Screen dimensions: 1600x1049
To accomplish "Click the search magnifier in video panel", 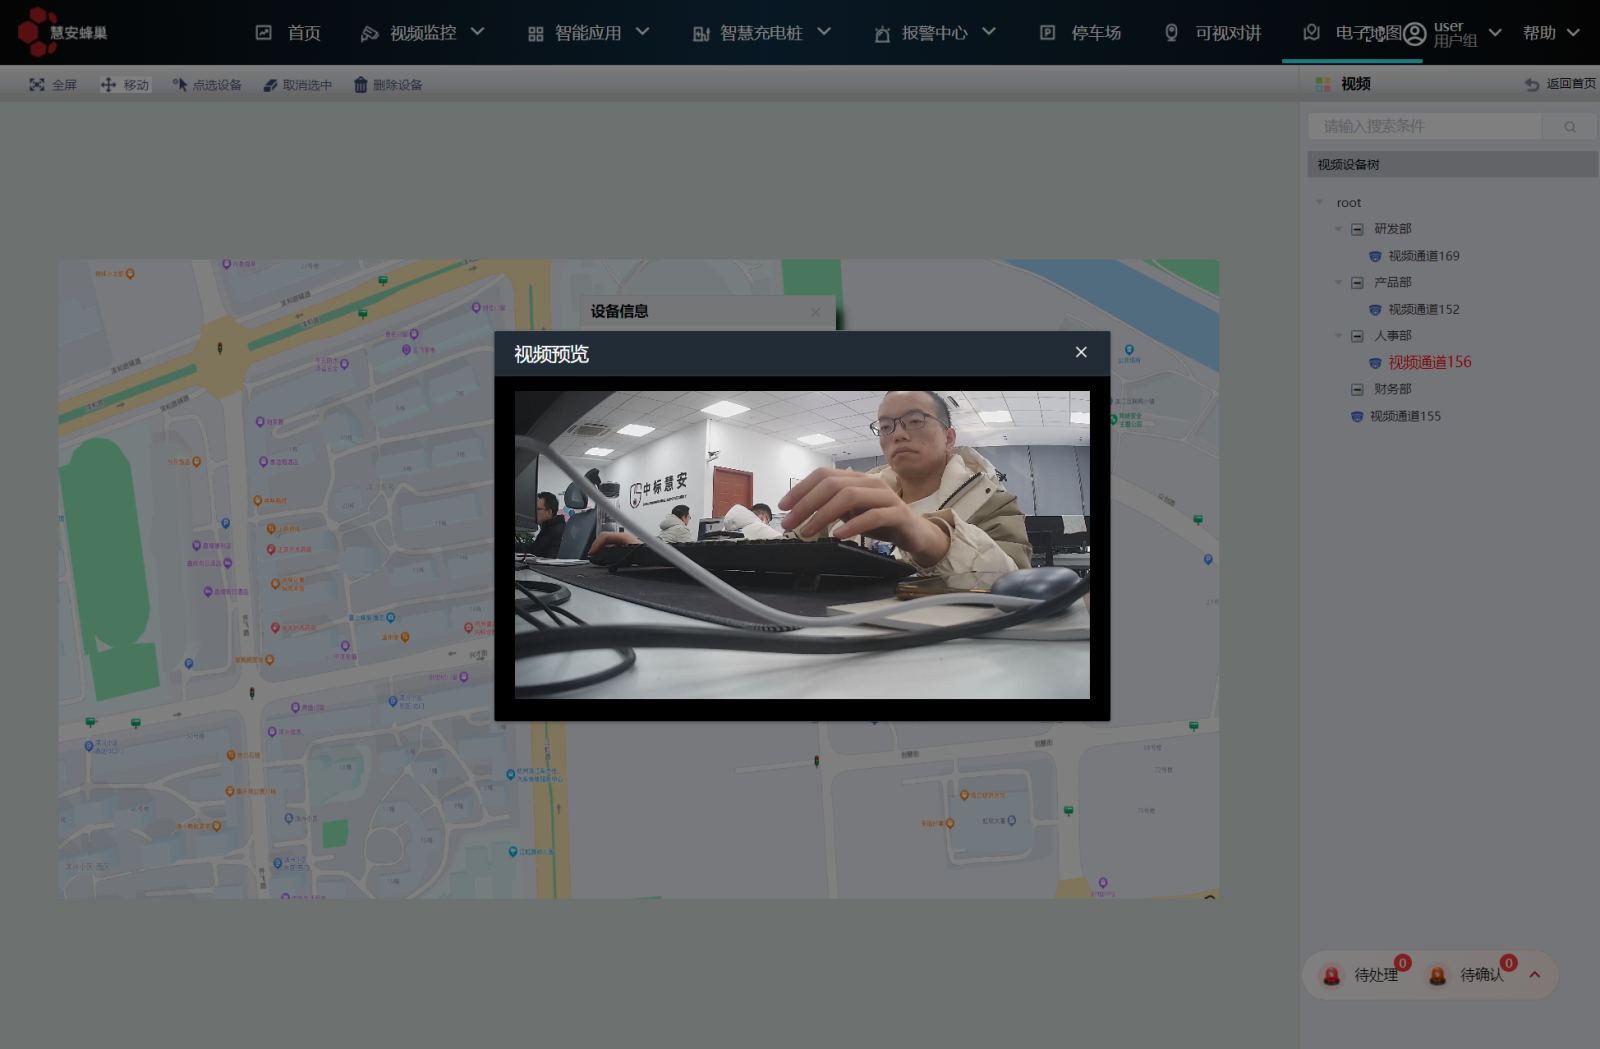I will click(x=1569, y=127).
